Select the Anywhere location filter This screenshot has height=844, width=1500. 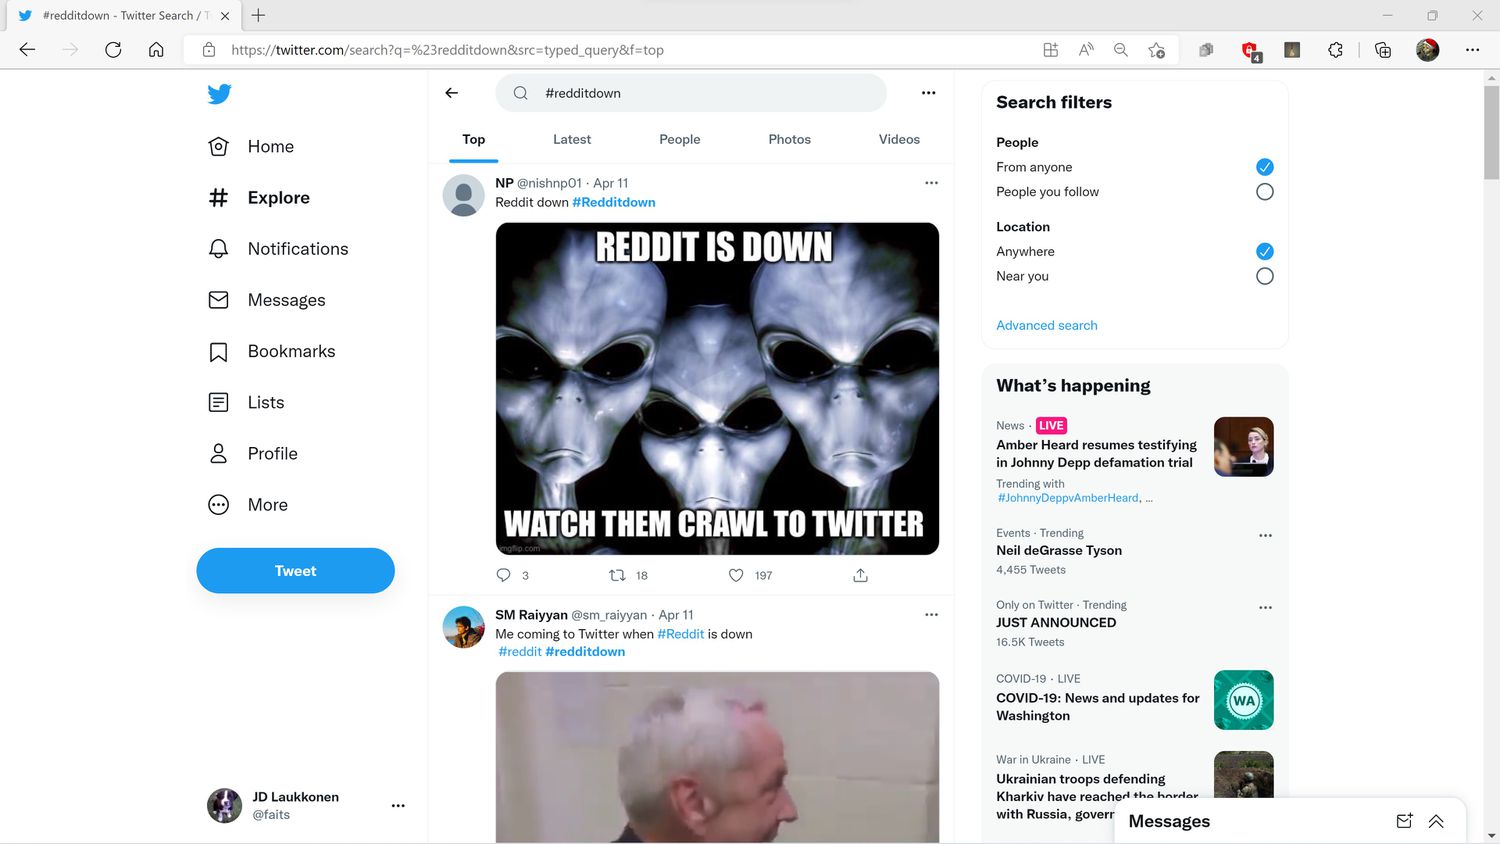click(1264, 251)
